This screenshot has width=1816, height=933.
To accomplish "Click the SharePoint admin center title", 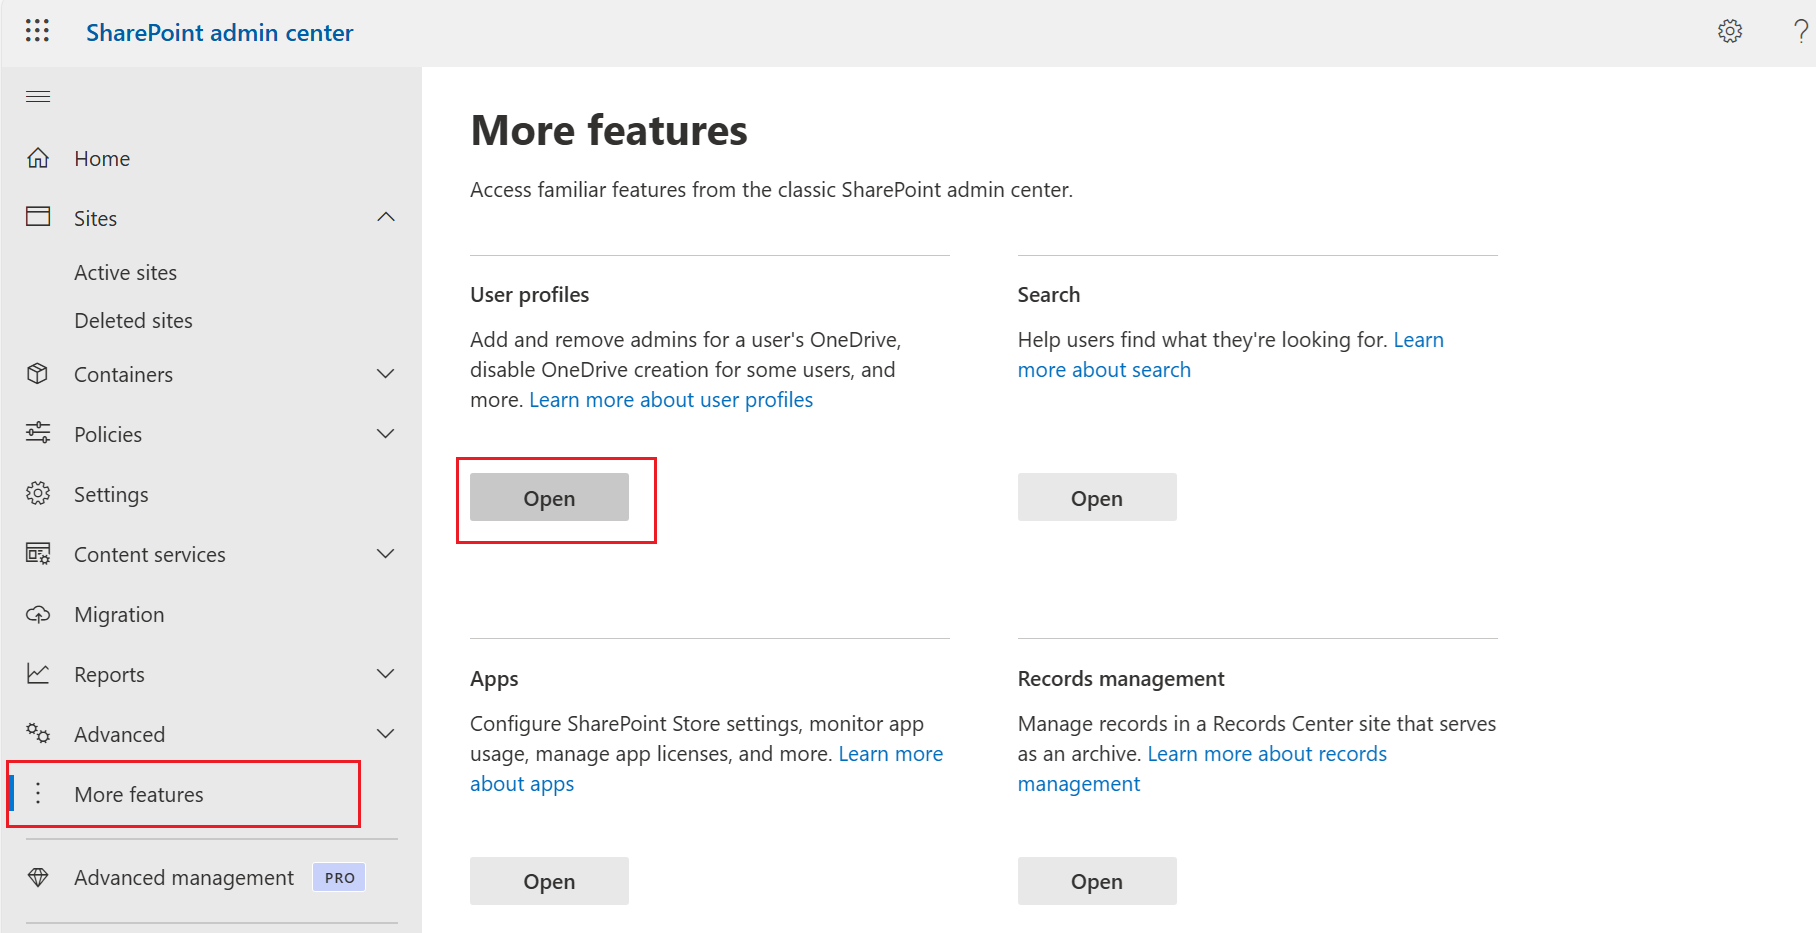I will 219,32.
